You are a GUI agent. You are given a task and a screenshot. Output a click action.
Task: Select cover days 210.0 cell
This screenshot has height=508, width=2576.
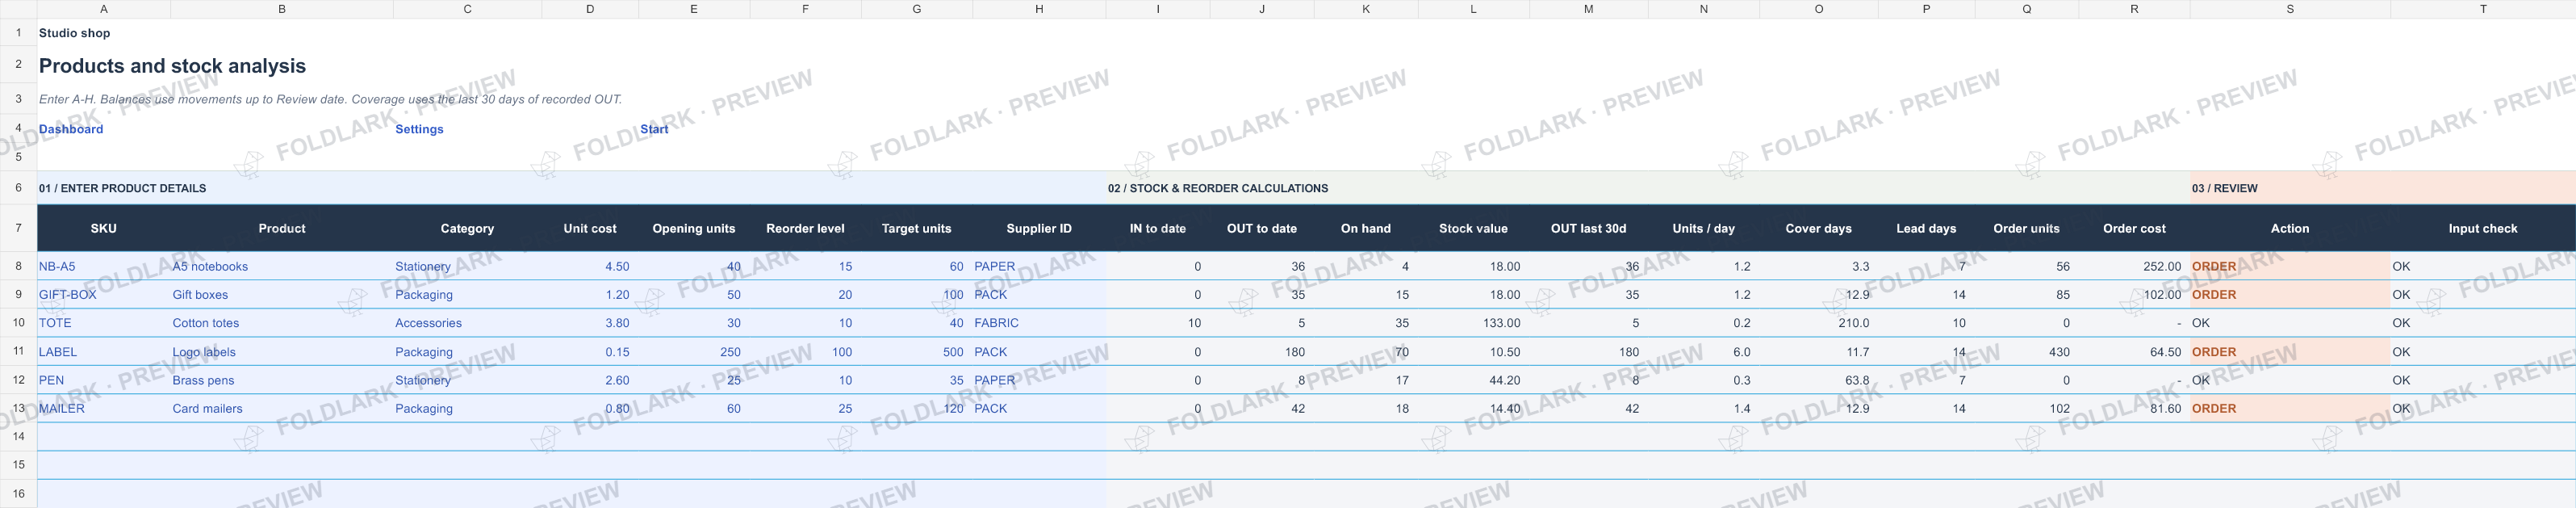point(1819,323)
